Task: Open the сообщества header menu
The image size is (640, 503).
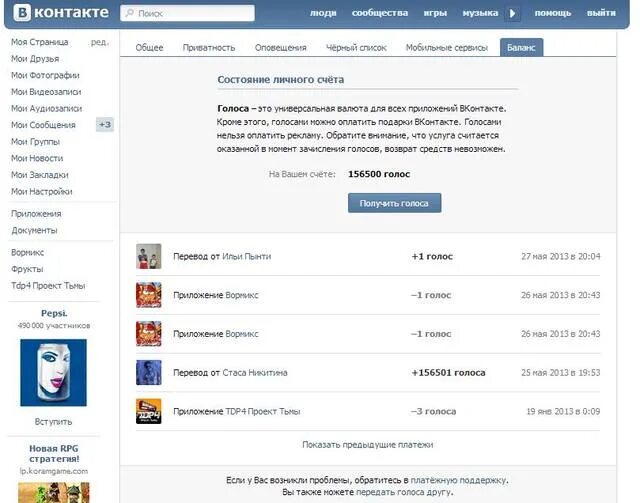Action: click(x=380, y=13)
